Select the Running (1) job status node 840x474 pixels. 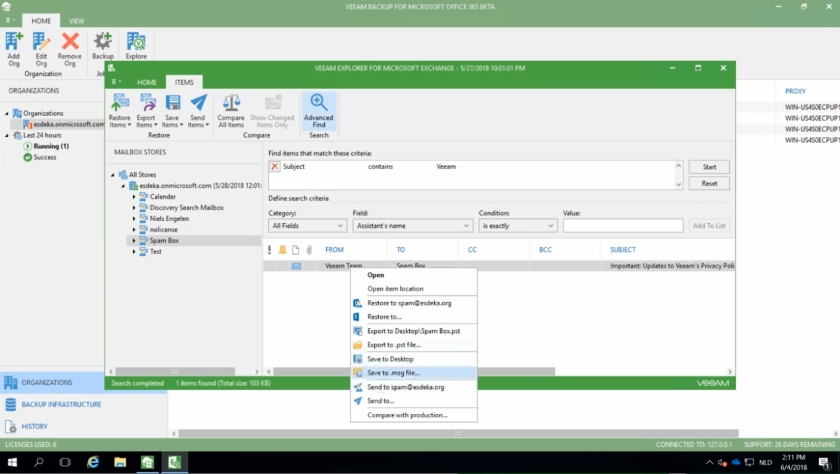(51, 146)
